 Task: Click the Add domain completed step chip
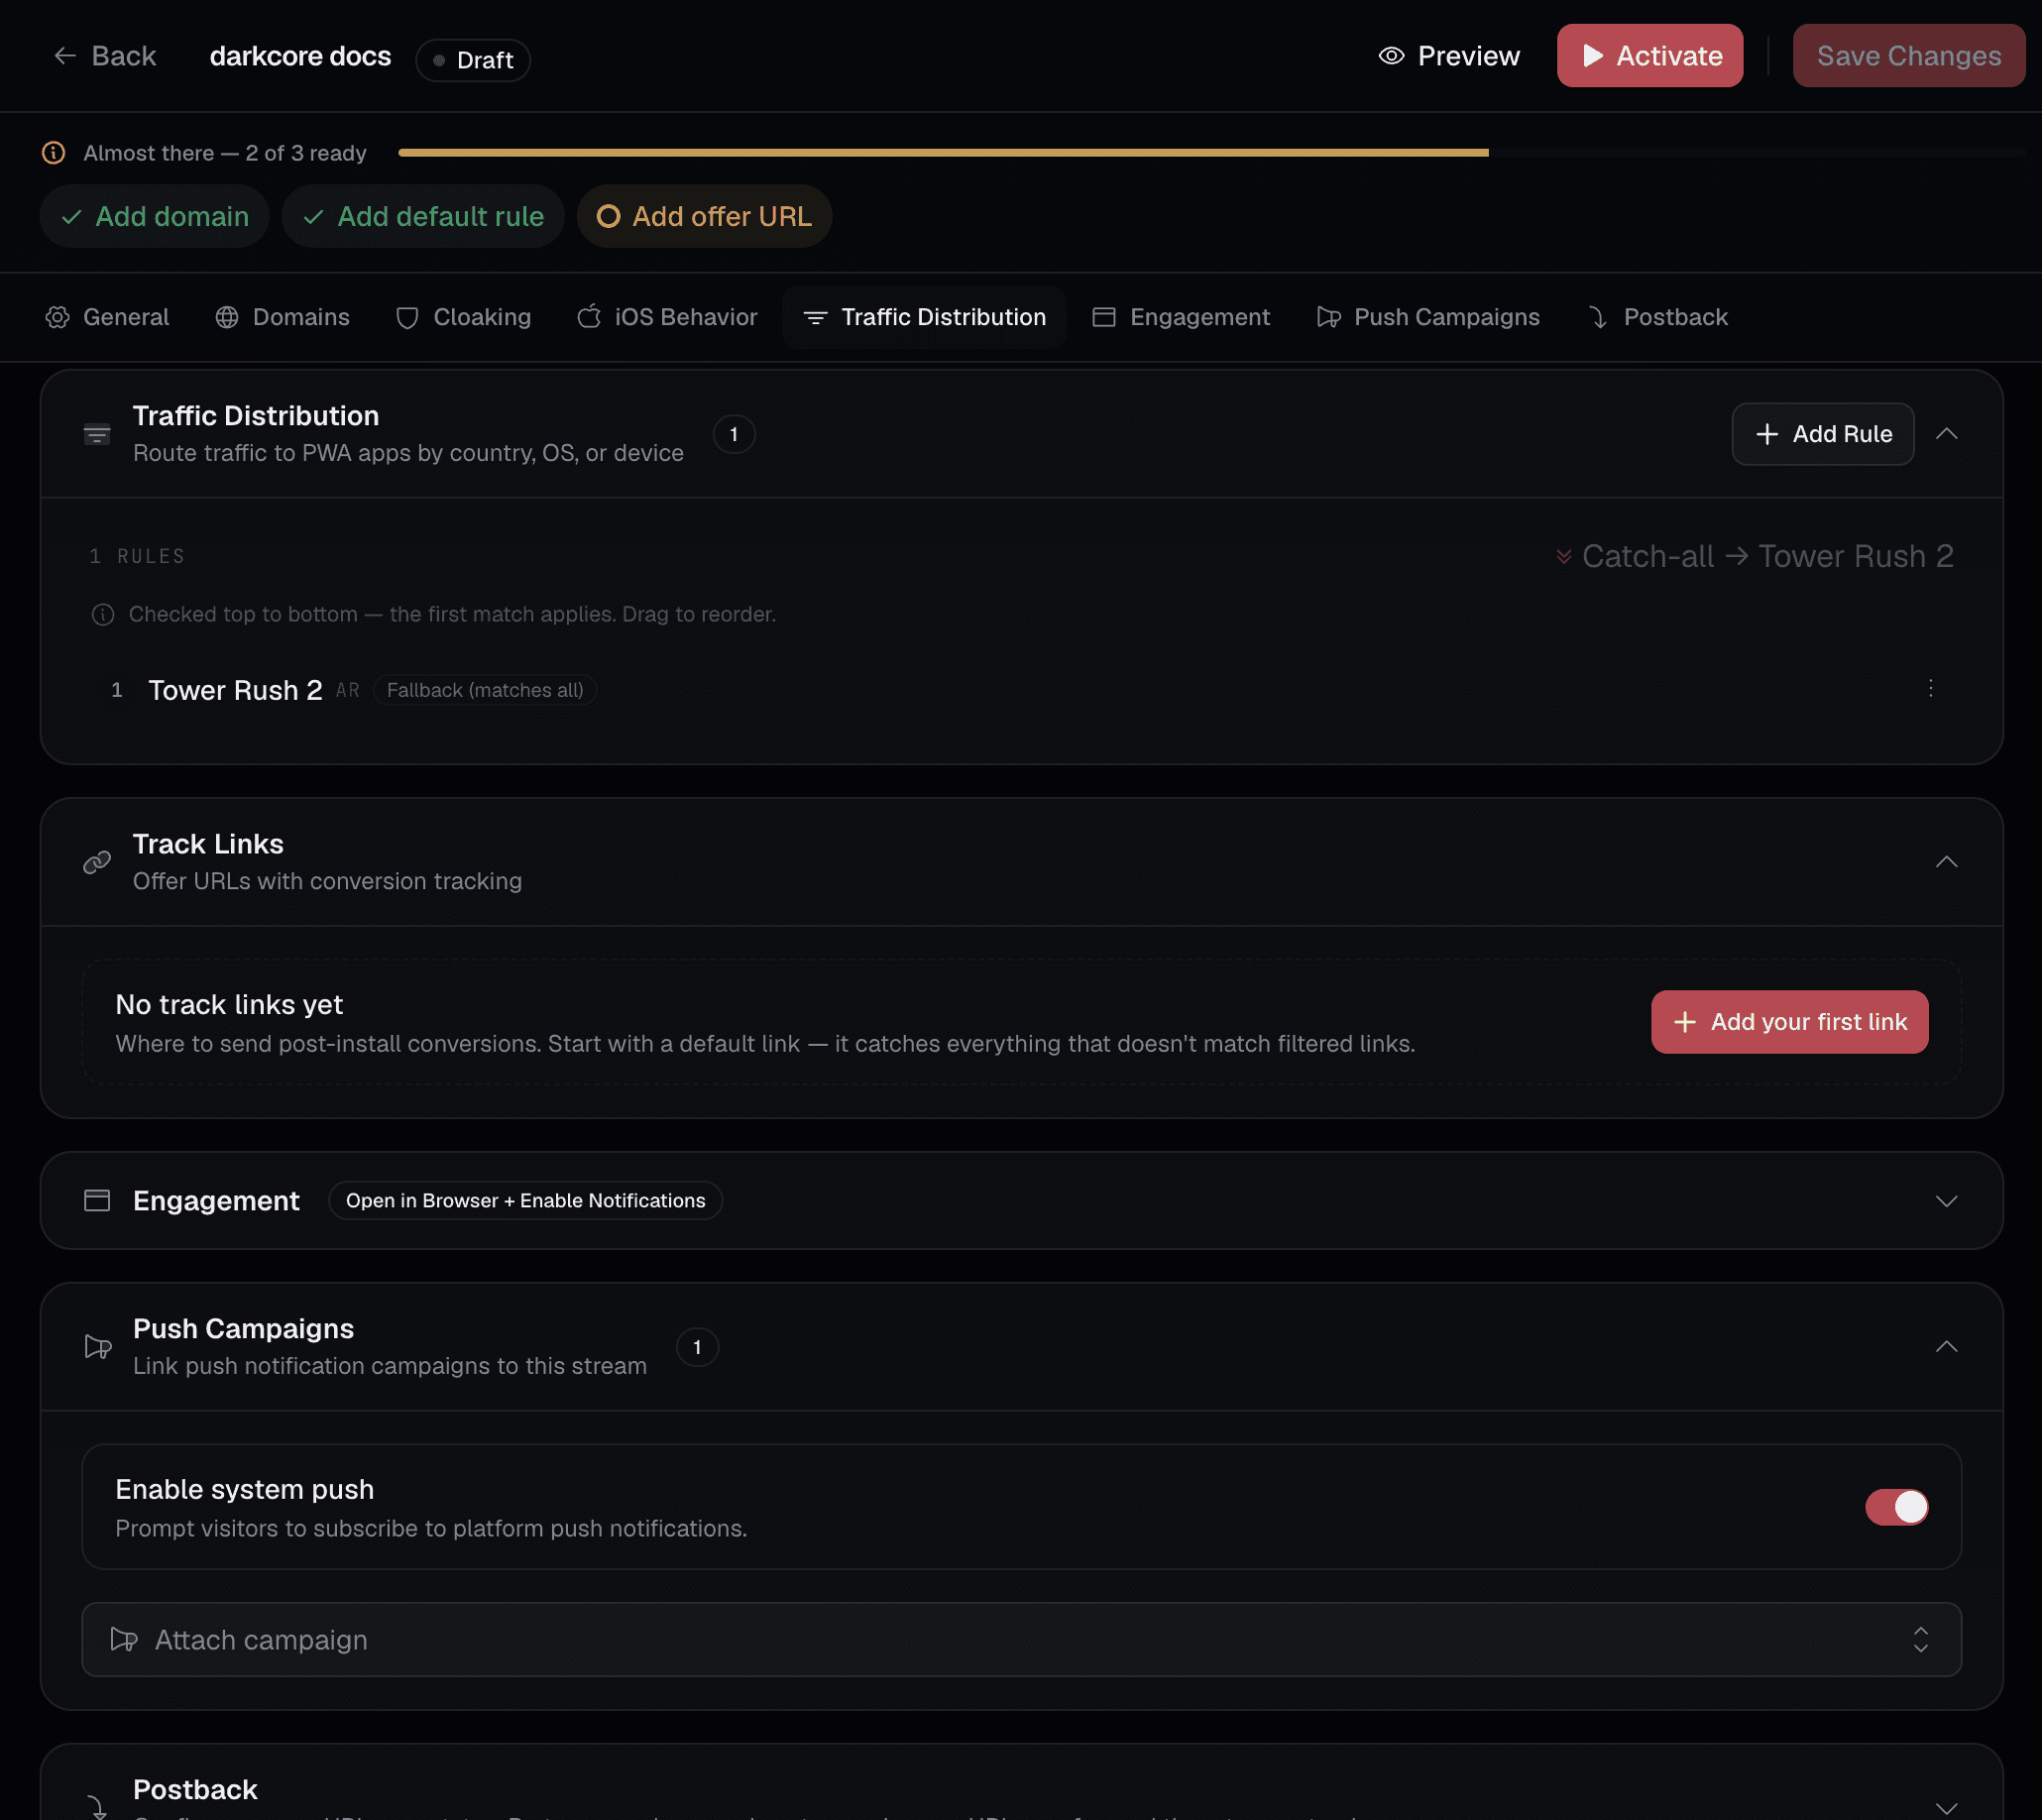(x=155, y=216)
